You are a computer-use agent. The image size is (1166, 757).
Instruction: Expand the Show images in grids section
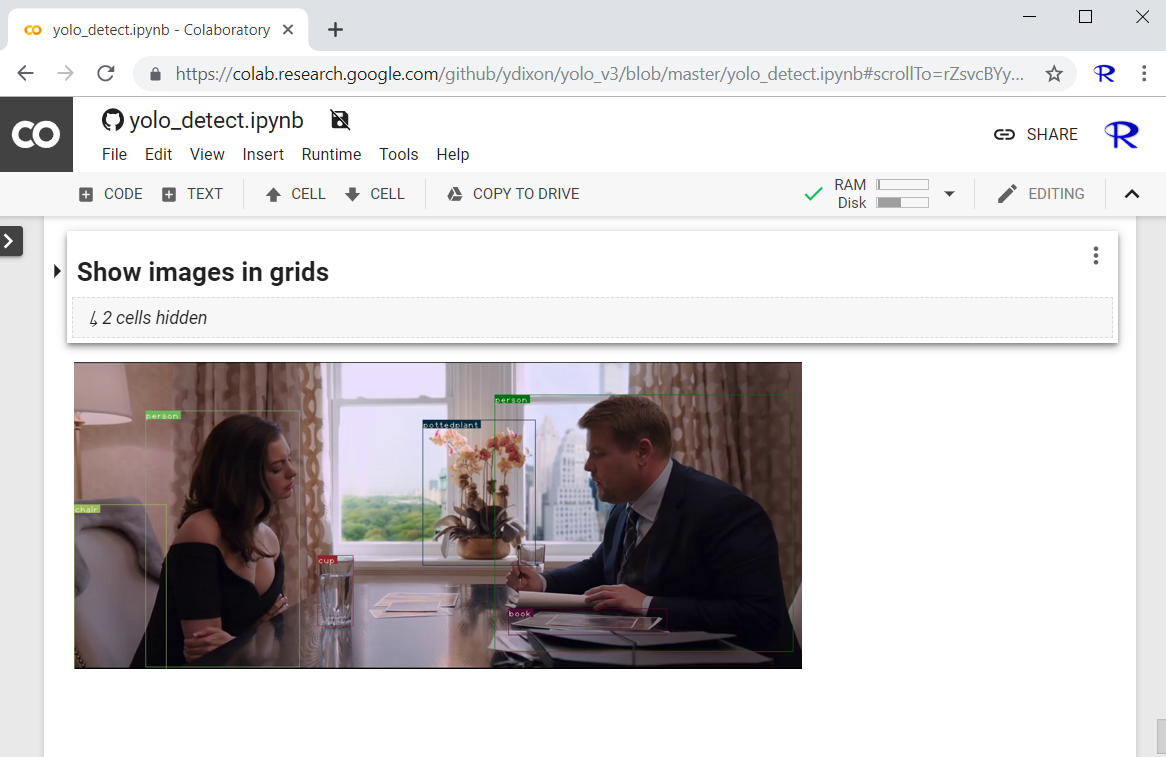point(57,271)
